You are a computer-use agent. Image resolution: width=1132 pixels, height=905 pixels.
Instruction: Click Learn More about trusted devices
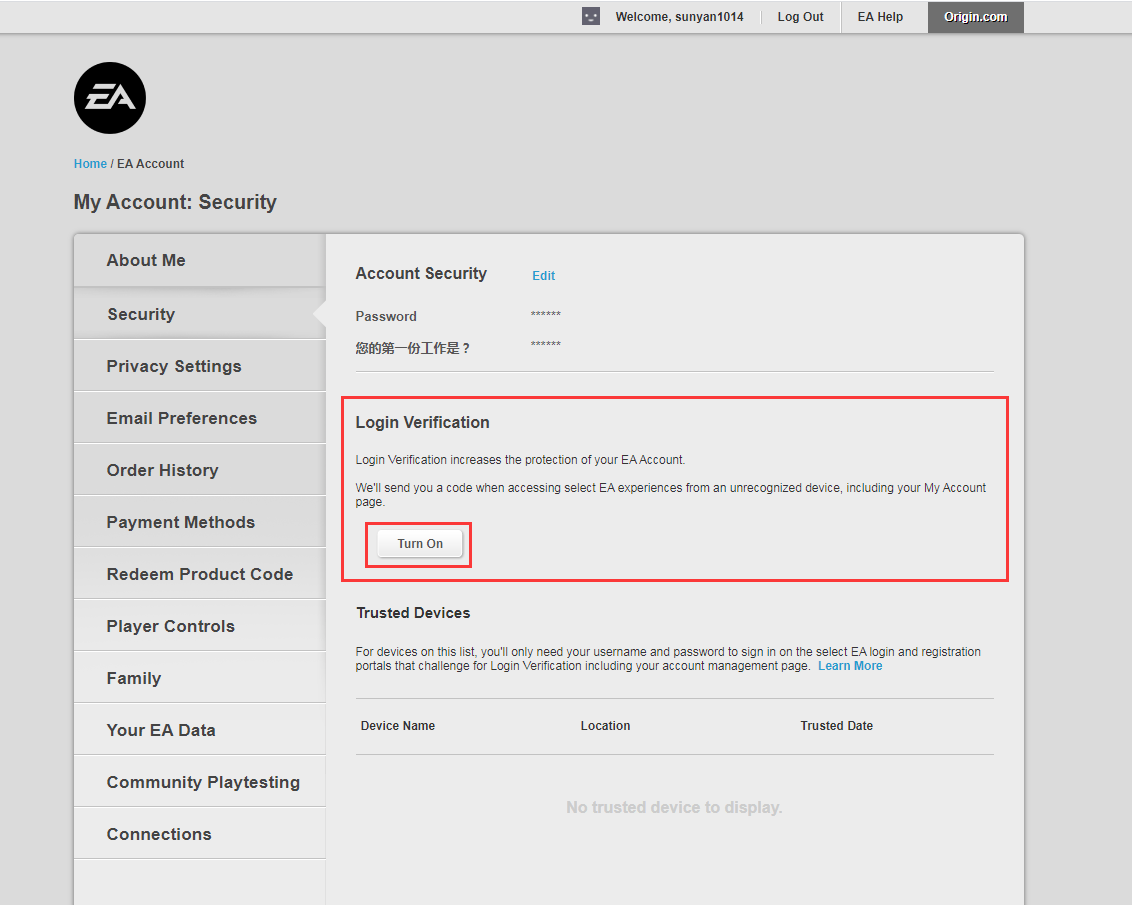[850, 666]
